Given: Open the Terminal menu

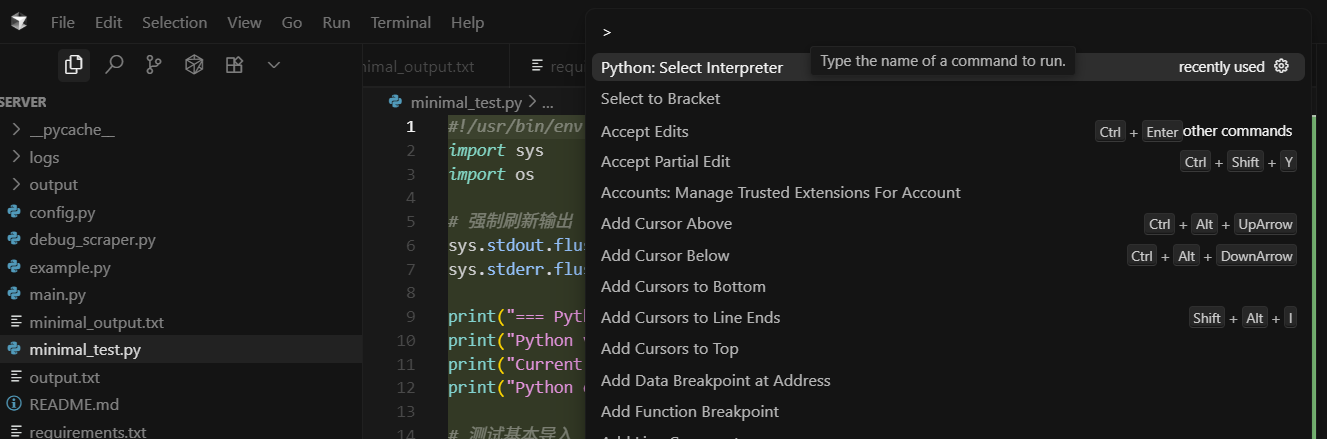Looking at the screenshot, I should [400, 22].
